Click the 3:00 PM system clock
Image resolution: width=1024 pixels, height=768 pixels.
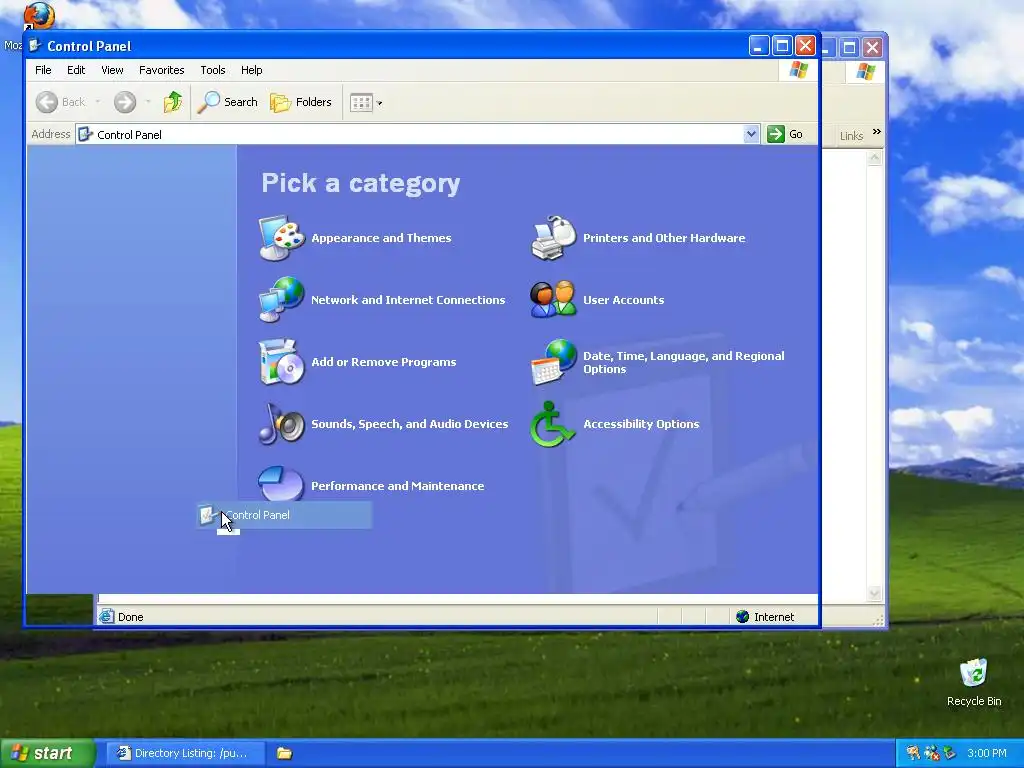tap(987, 753)
